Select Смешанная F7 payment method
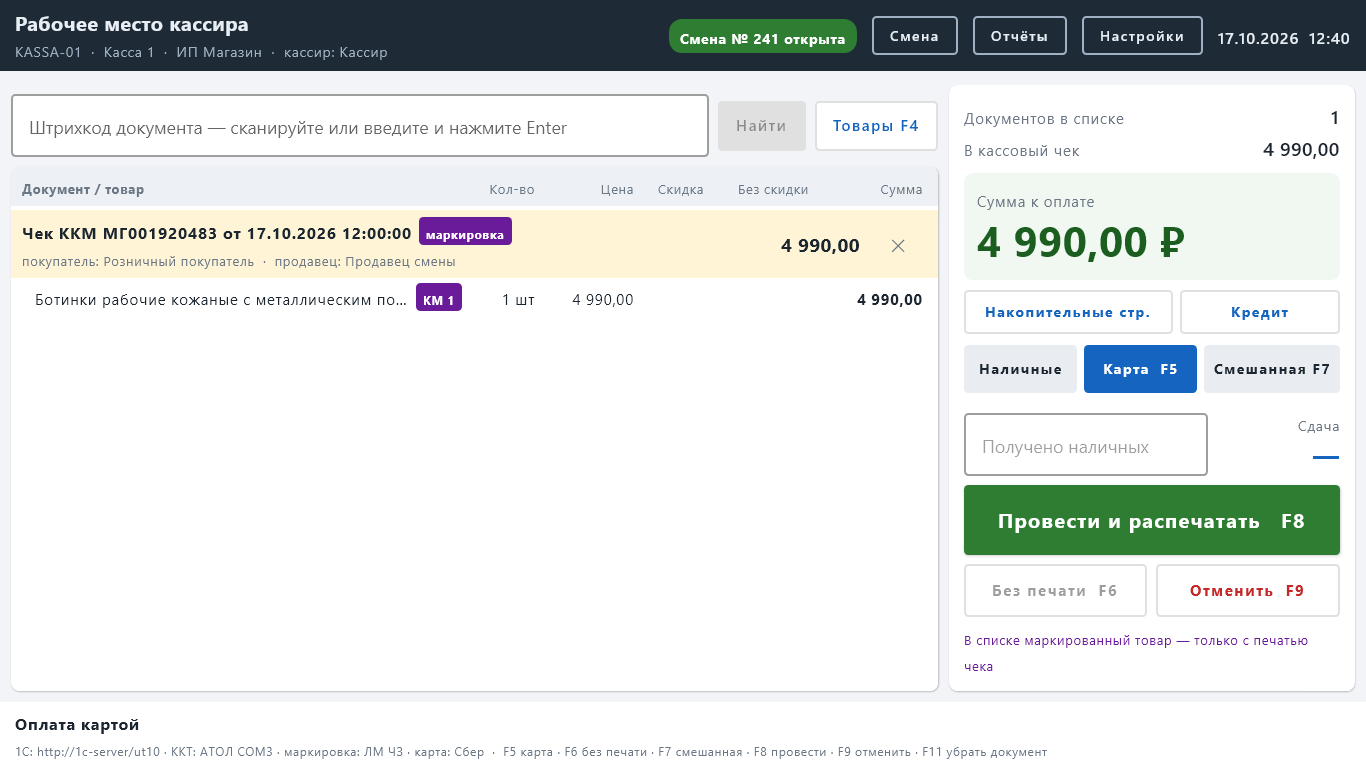Image resolution: width=1366 pixels, height=768 pixels. pos(1272,369)
